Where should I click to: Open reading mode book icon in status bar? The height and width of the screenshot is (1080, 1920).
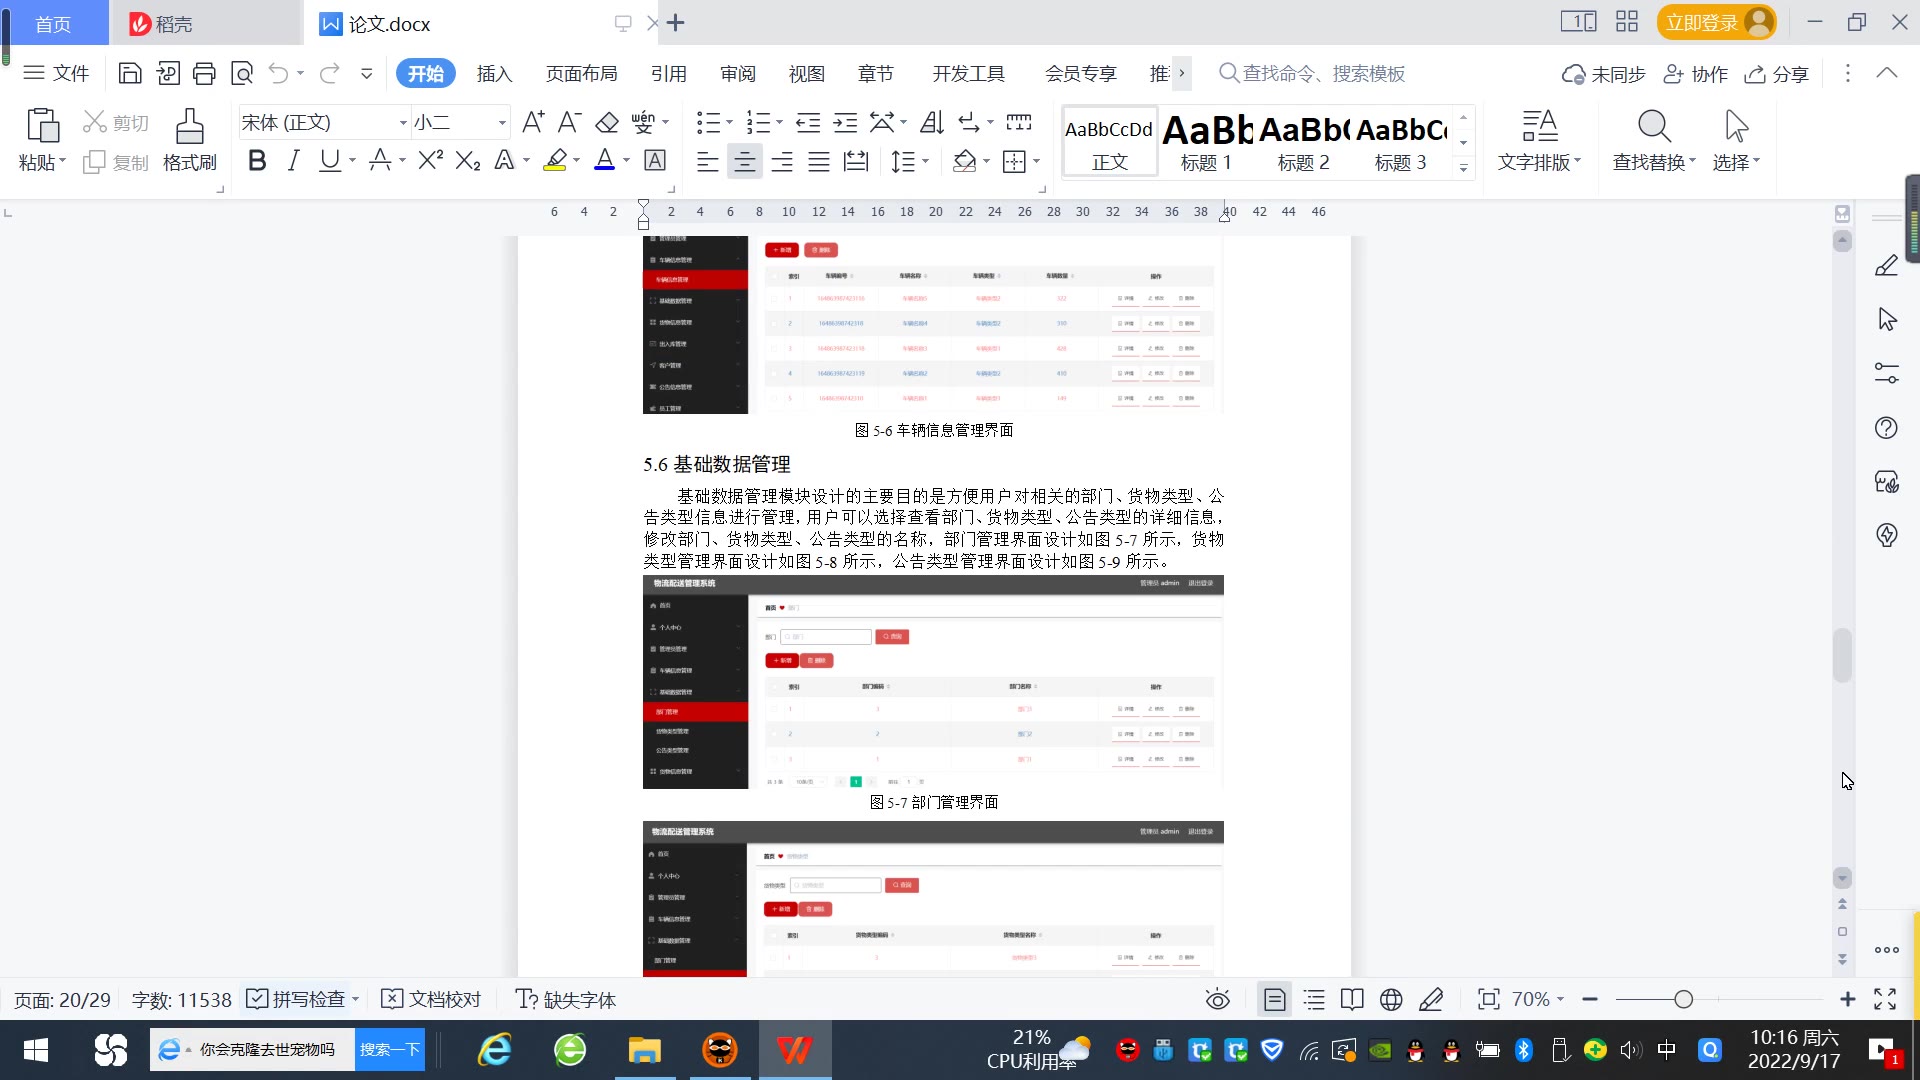point(1352,1000)
